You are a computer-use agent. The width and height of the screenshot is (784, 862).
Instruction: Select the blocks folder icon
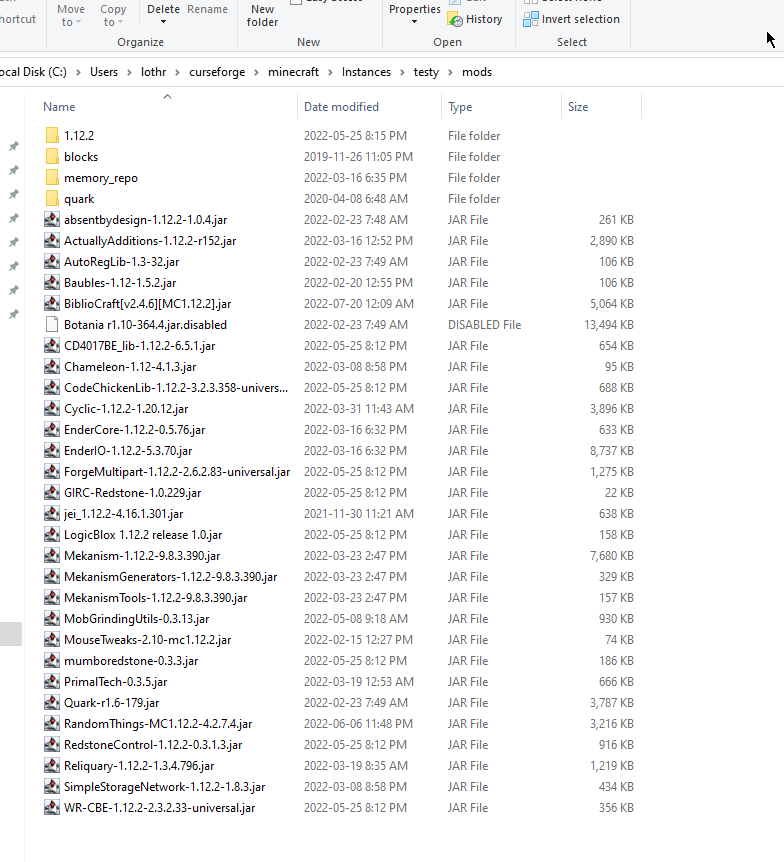[x=52, y=157]
